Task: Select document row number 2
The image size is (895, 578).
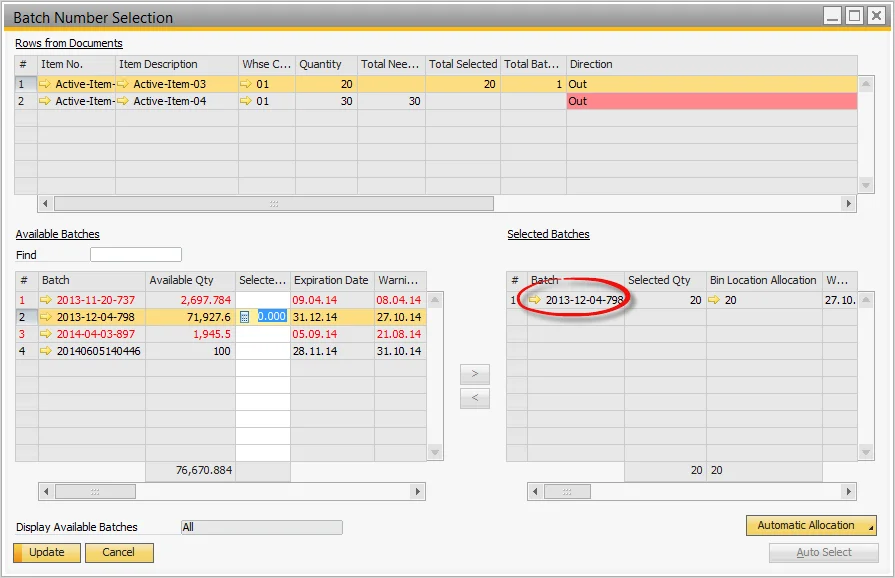Action: 26,101
